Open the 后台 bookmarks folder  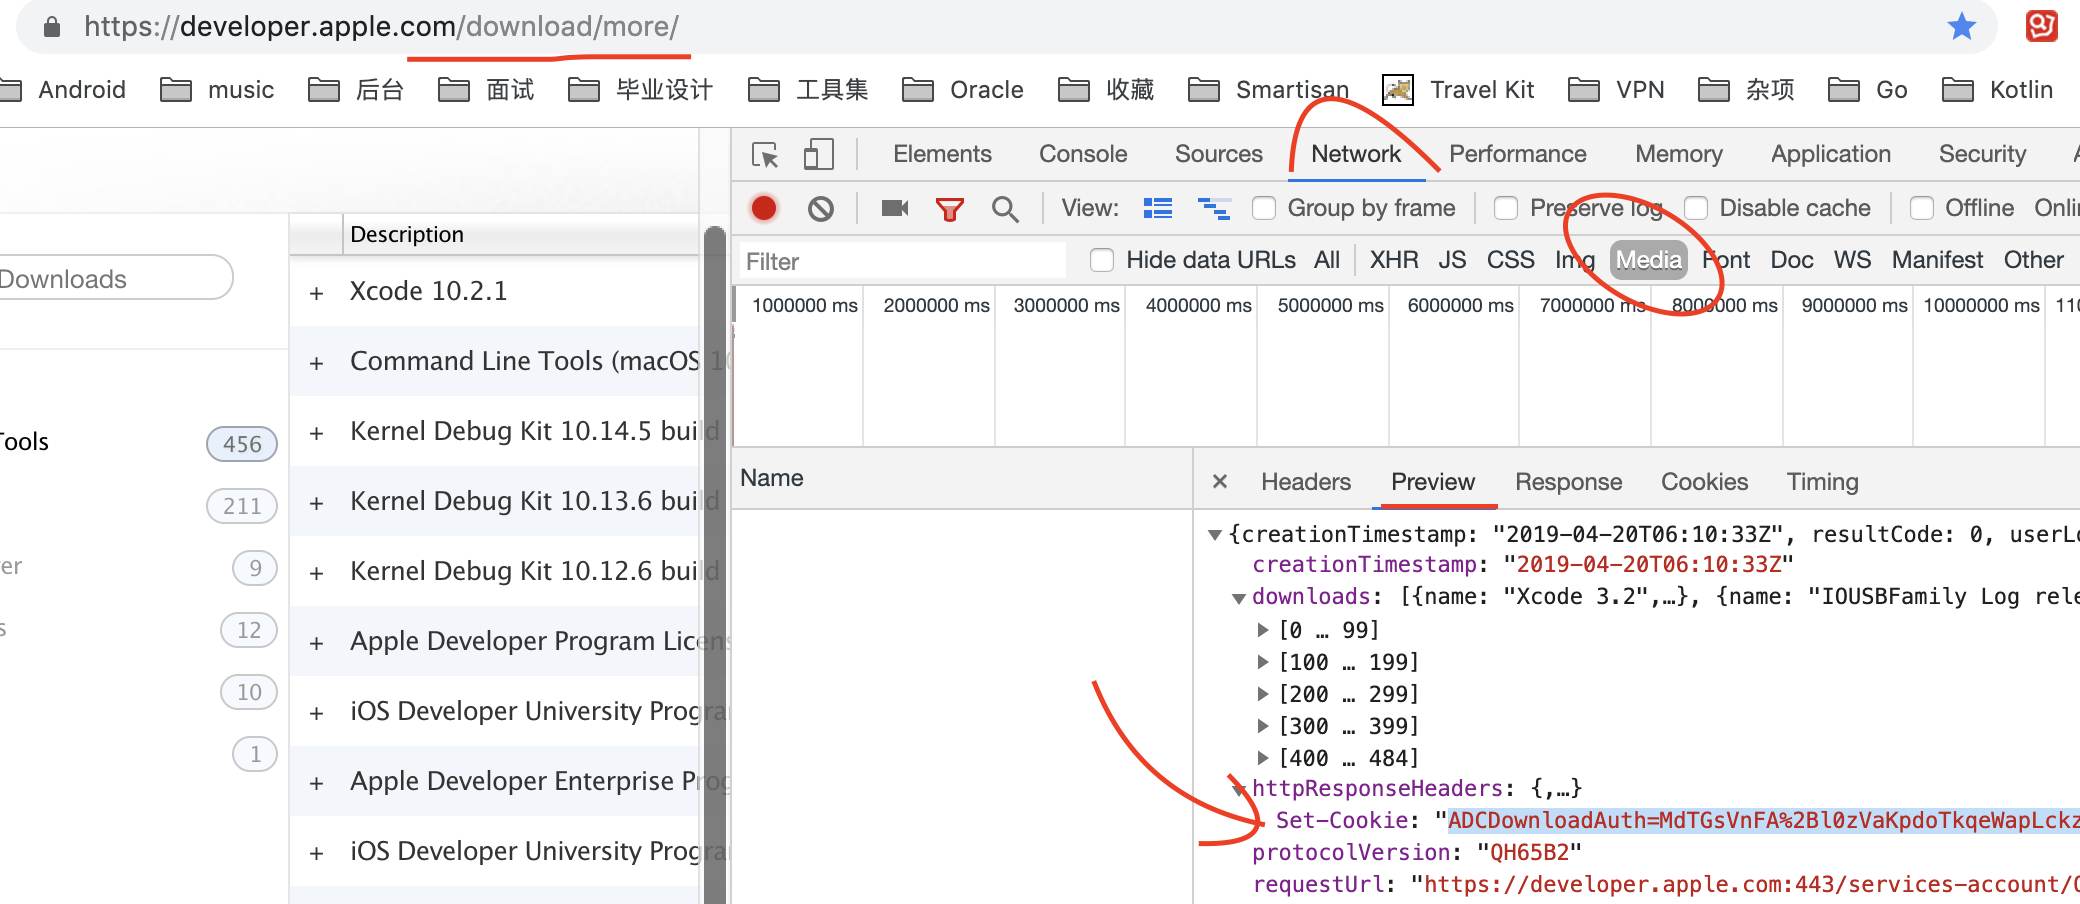point(356,90)
